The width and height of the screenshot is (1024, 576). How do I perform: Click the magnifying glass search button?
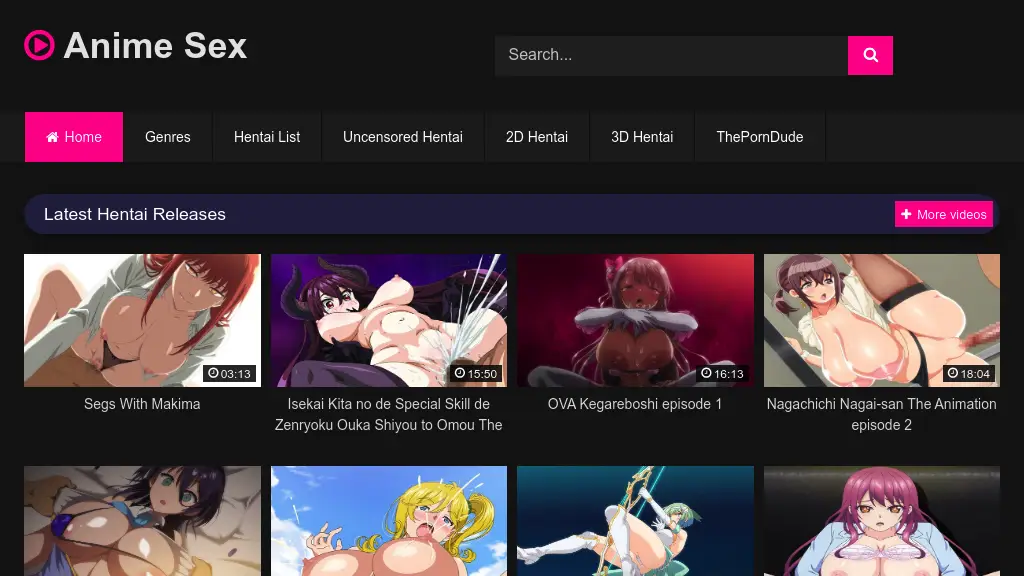click(x=870, y=56)
